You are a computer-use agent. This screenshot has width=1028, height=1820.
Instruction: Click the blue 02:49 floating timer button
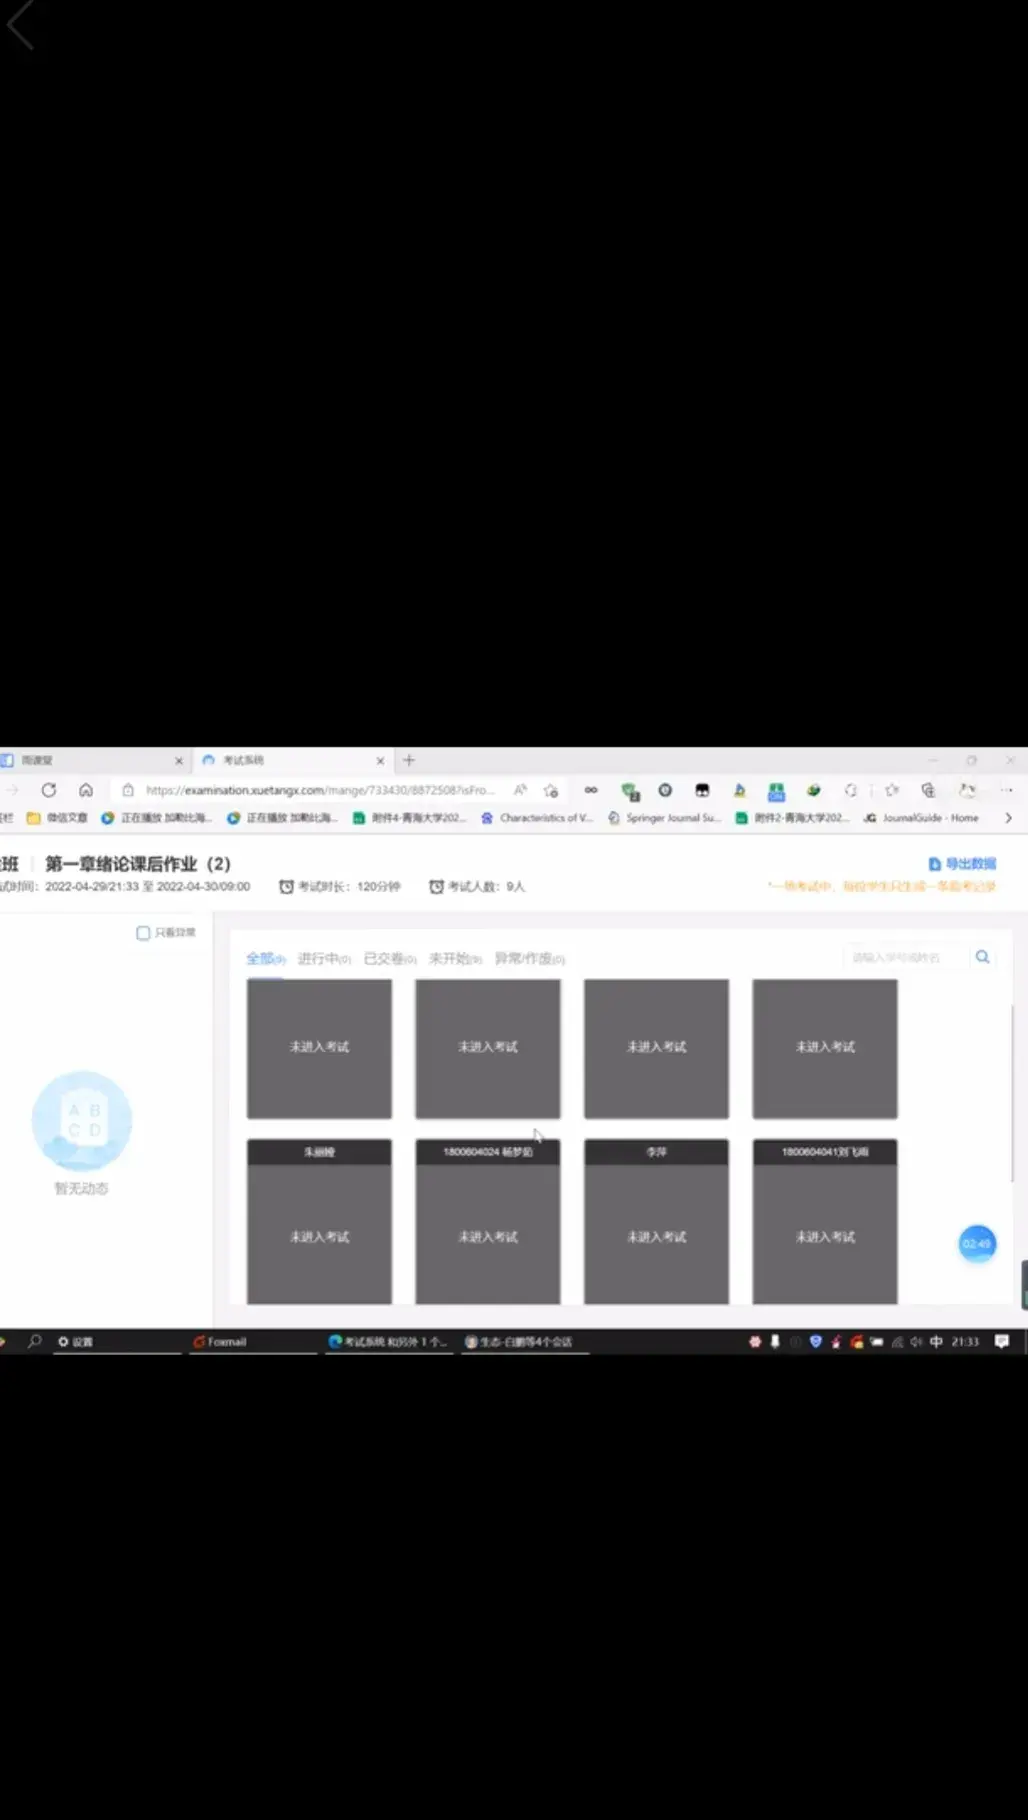(977, 1244)
